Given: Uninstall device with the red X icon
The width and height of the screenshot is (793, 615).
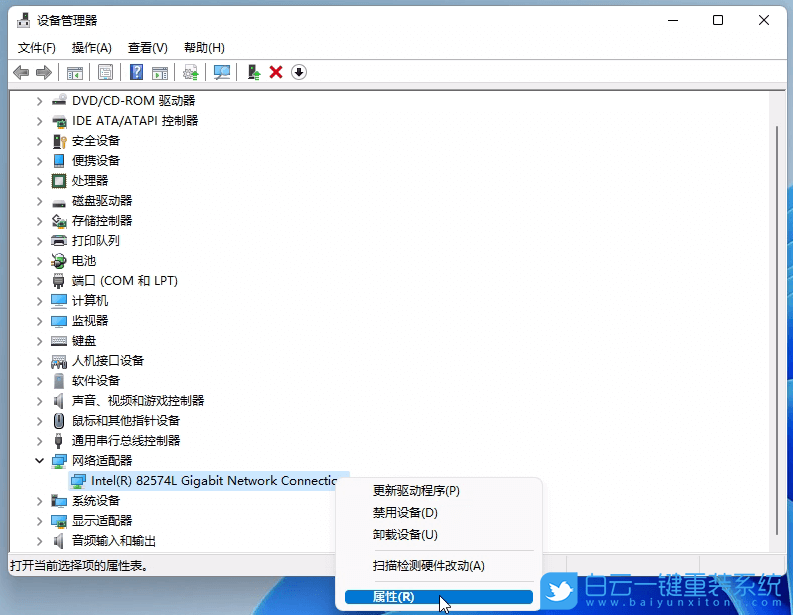Looking at the screenshot, I should coord(276,72).
